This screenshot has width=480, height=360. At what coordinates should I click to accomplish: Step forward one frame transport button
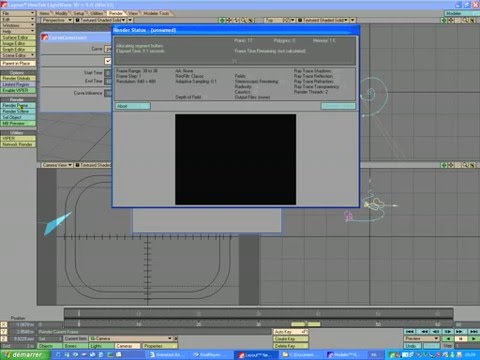448,332
